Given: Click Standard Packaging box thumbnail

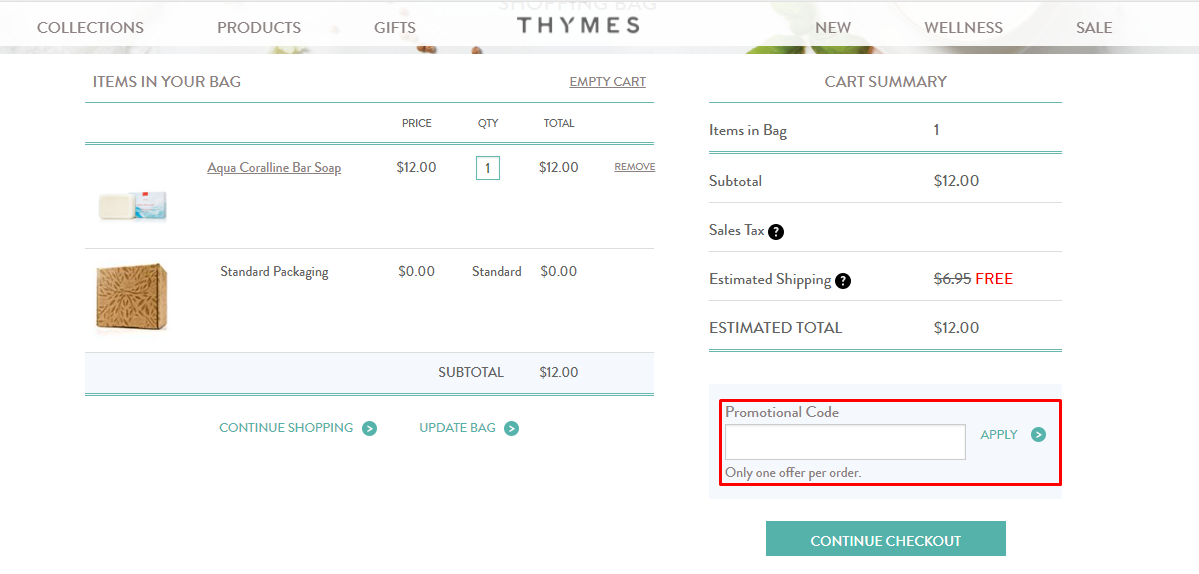Looking at the screenshot, I should (x=132, y=297).
